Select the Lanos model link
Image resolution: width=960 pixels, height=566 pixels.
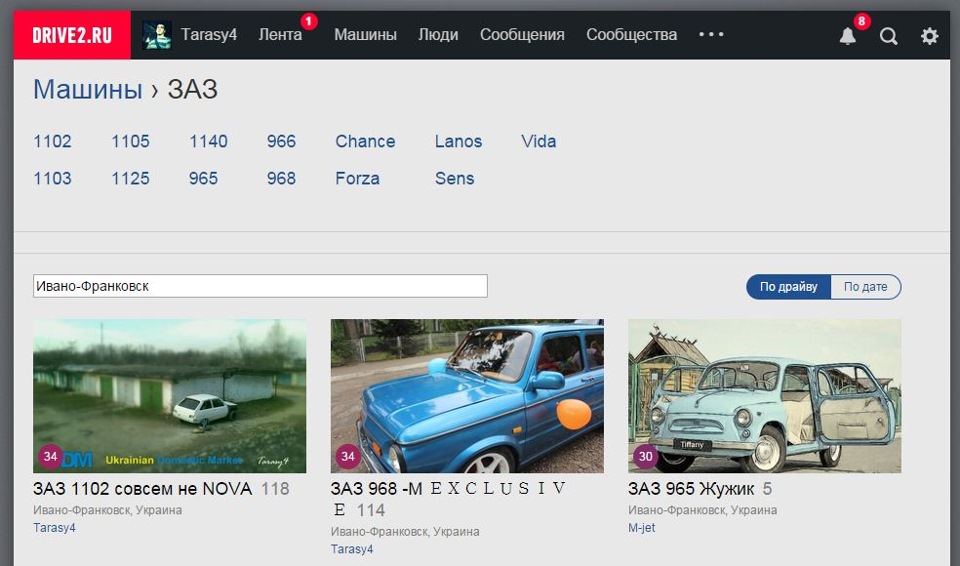click(x=459, y=142)
